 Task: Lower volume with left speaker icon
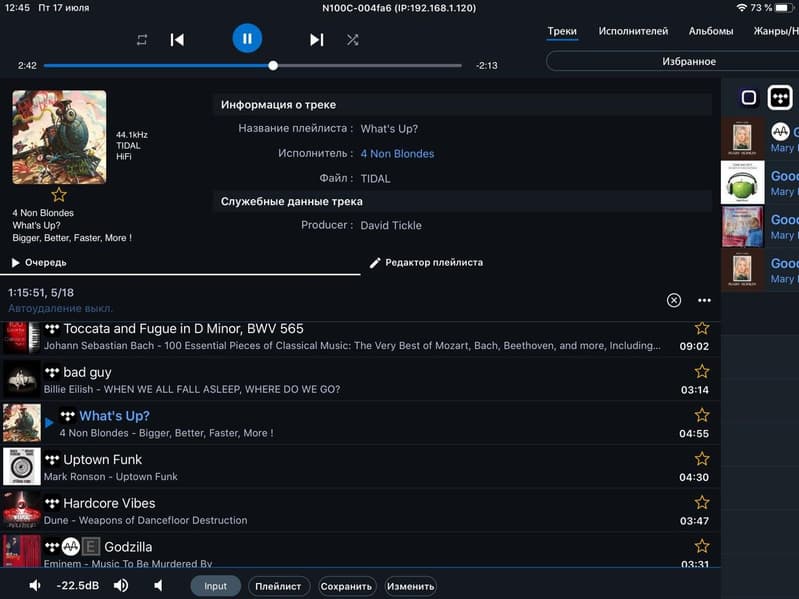pyautogui.click(x=35, y=586)
